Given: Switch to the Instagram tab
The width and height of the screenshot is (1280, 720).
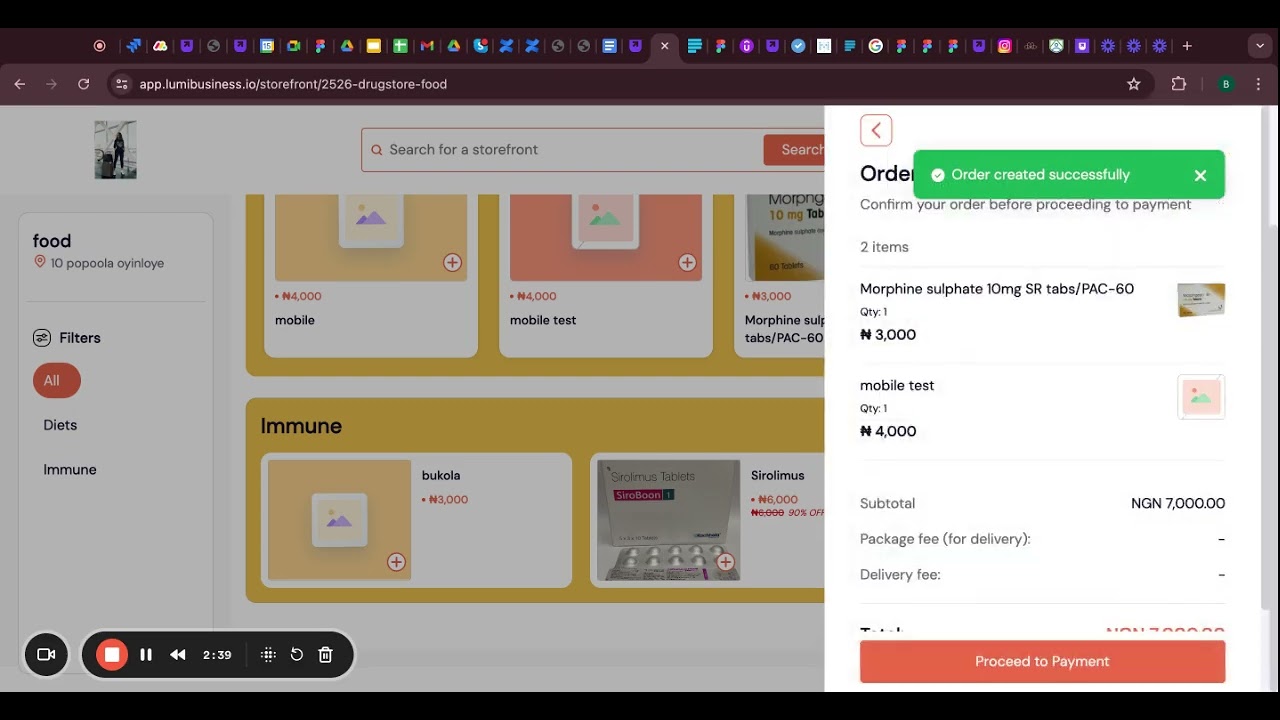Looking at the screenshot, I should tap(1004, 46).
